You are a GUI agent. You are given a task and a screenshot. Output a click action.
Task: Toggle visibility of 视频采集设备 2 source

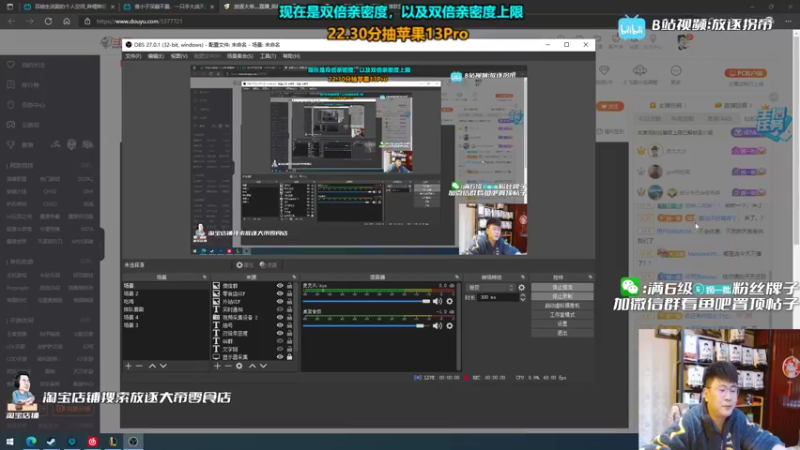tap(280, 317)
